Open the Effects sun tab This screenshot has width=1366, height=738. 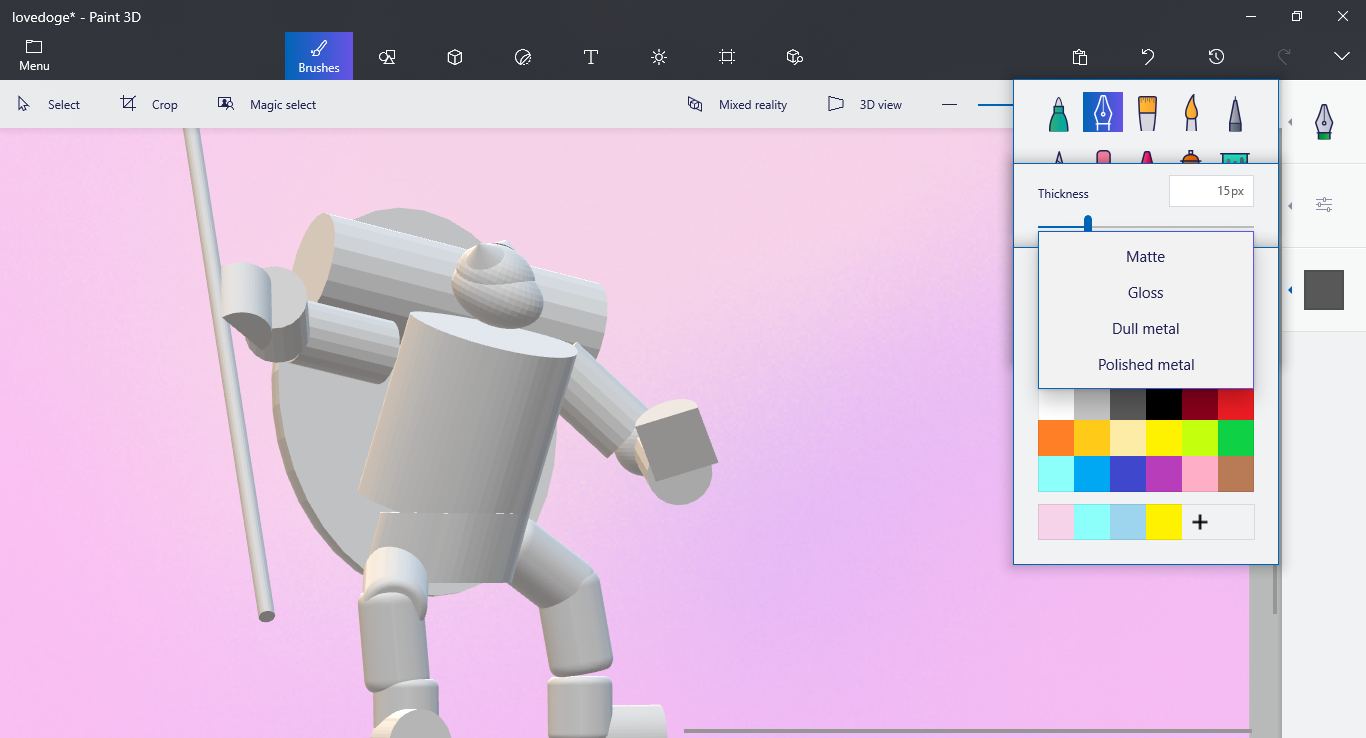(659, 57)
